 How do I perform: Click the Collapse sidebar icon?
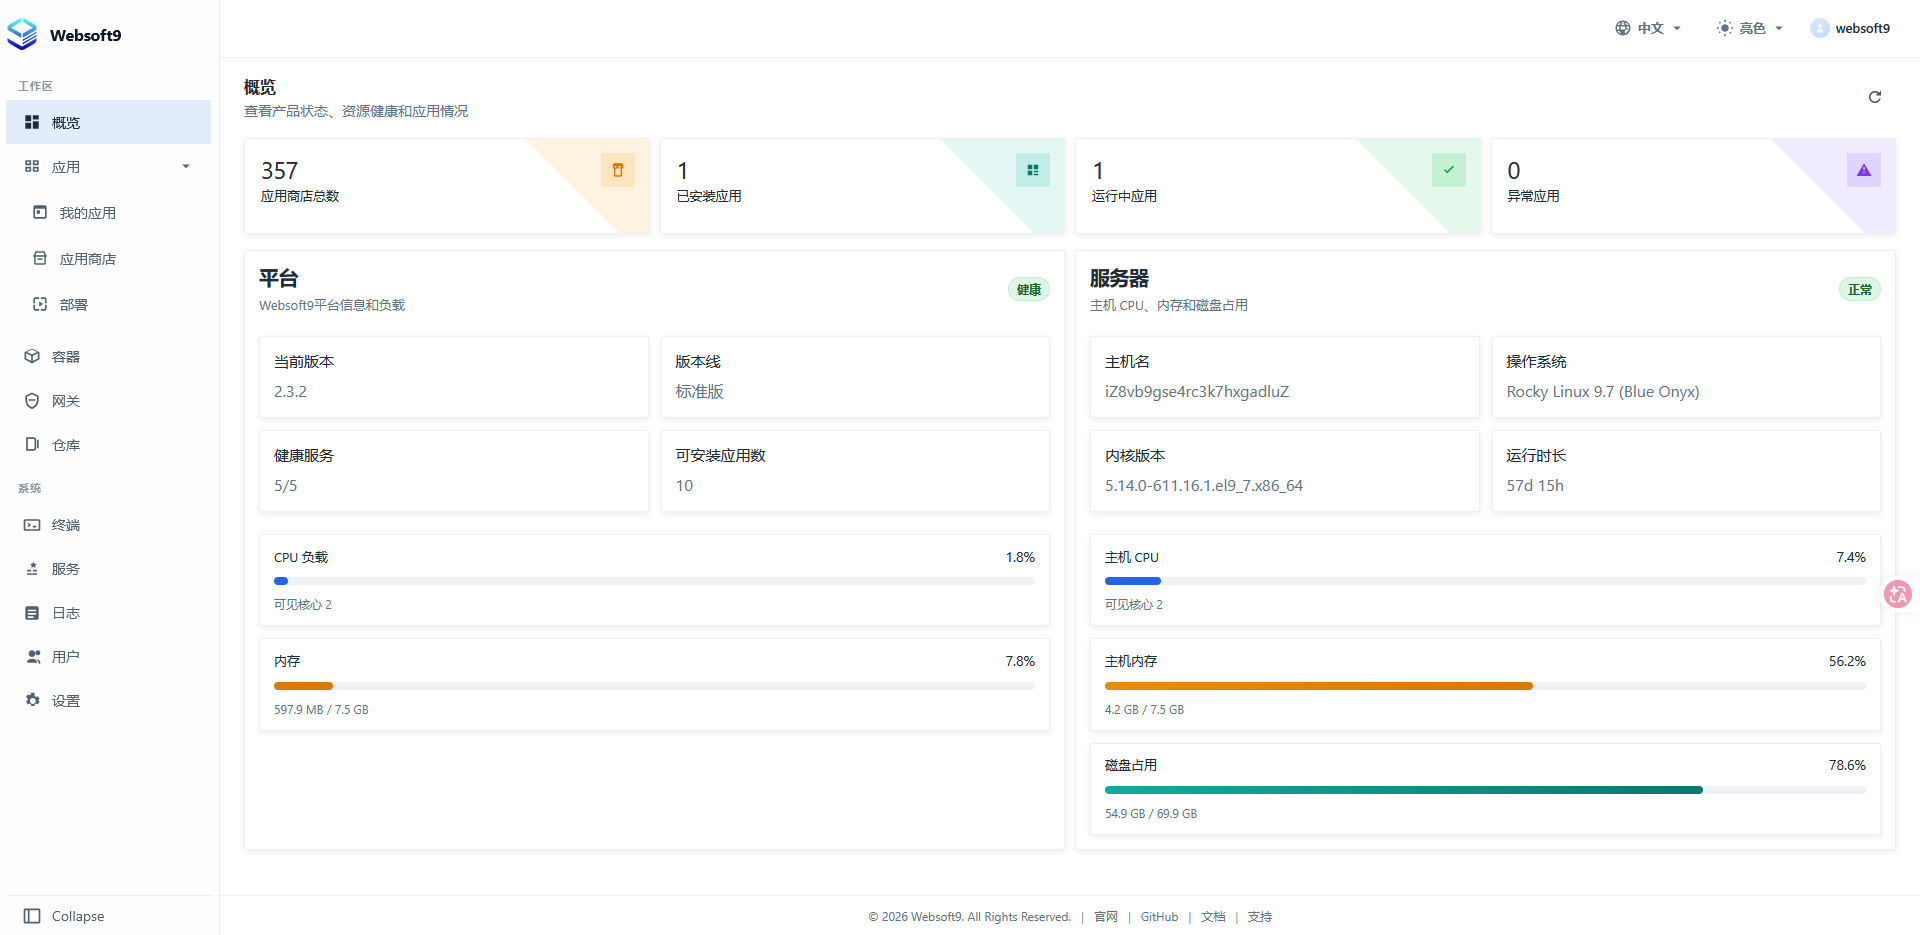32,916
